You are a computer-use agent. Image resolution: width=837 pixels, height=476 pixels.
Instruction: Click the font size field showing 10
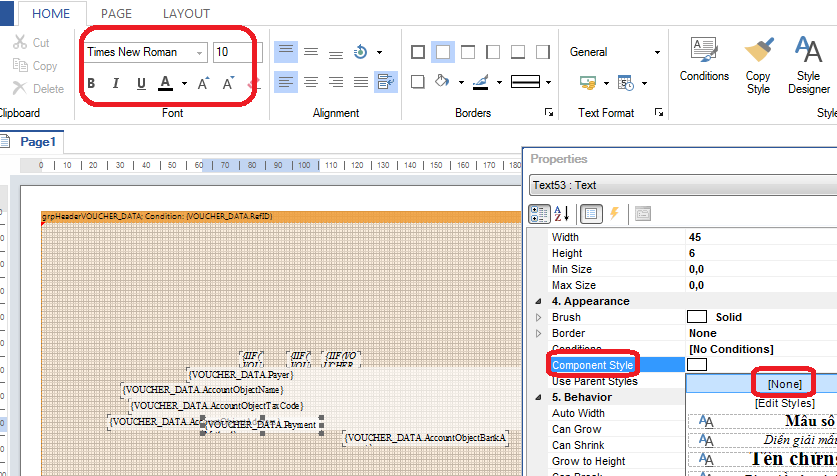tap(238, 52)
